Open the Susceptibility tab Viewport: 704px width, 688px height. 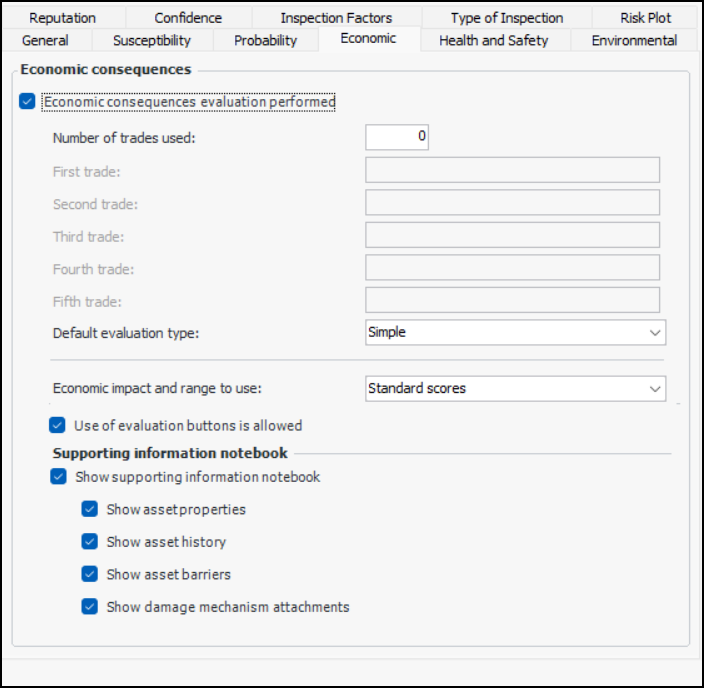[x=151, y=41]
